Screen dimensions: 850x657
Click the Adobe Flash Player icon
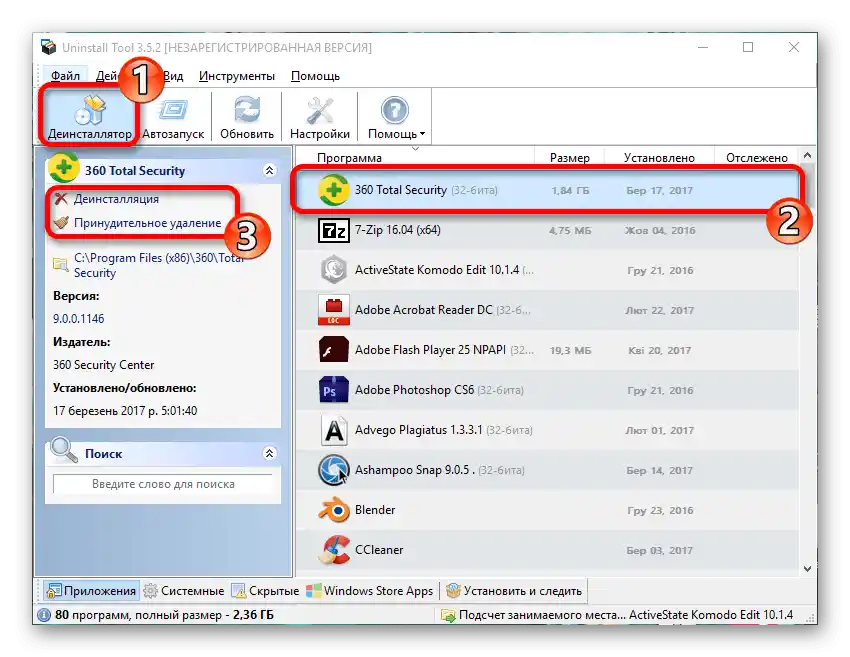click(333, 350)
